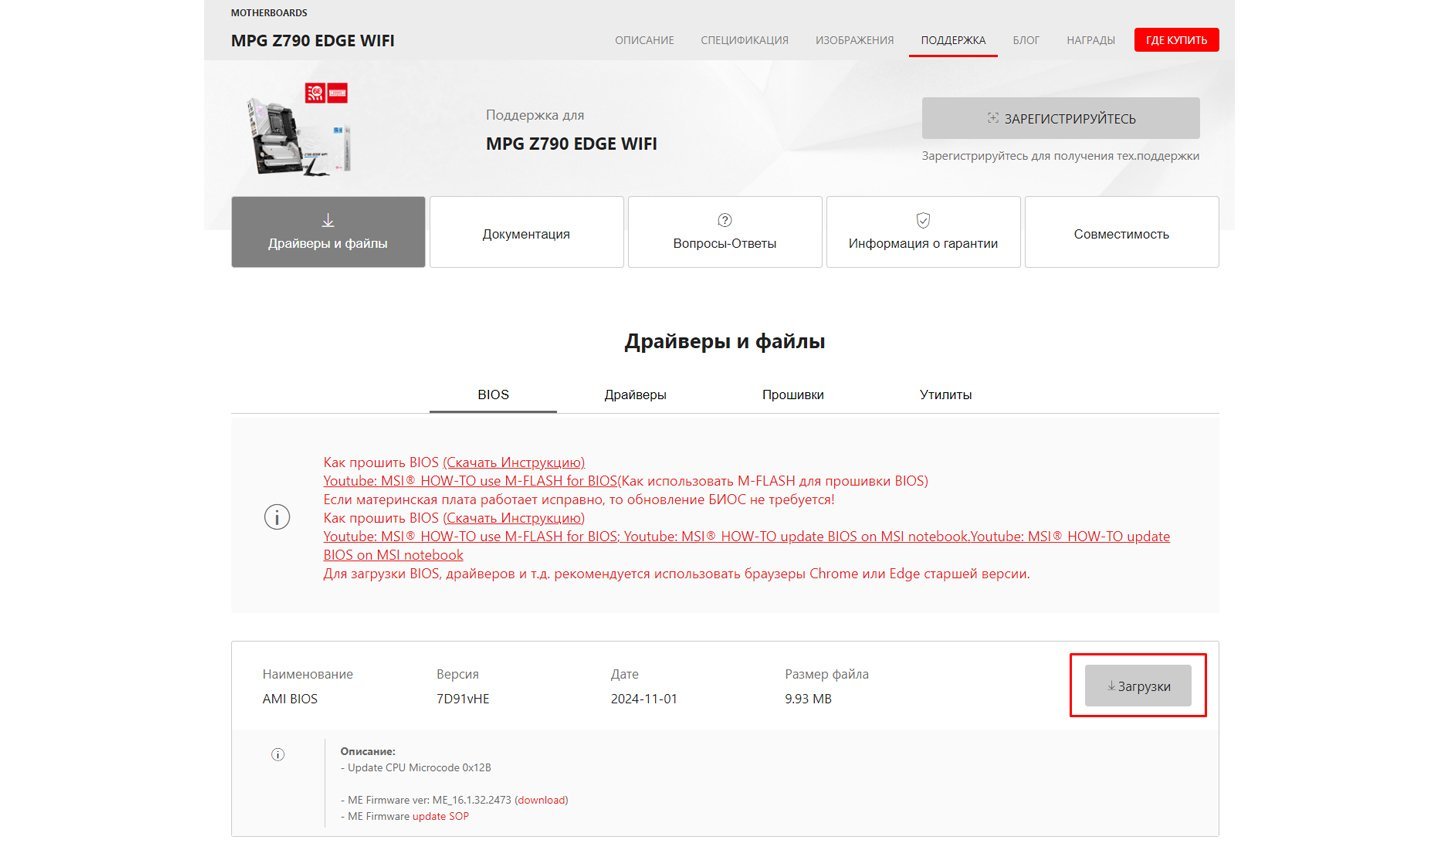The width and height of the screenshot is (1440, 850).
Task: Open the Документация section
Action: [526, 233]
